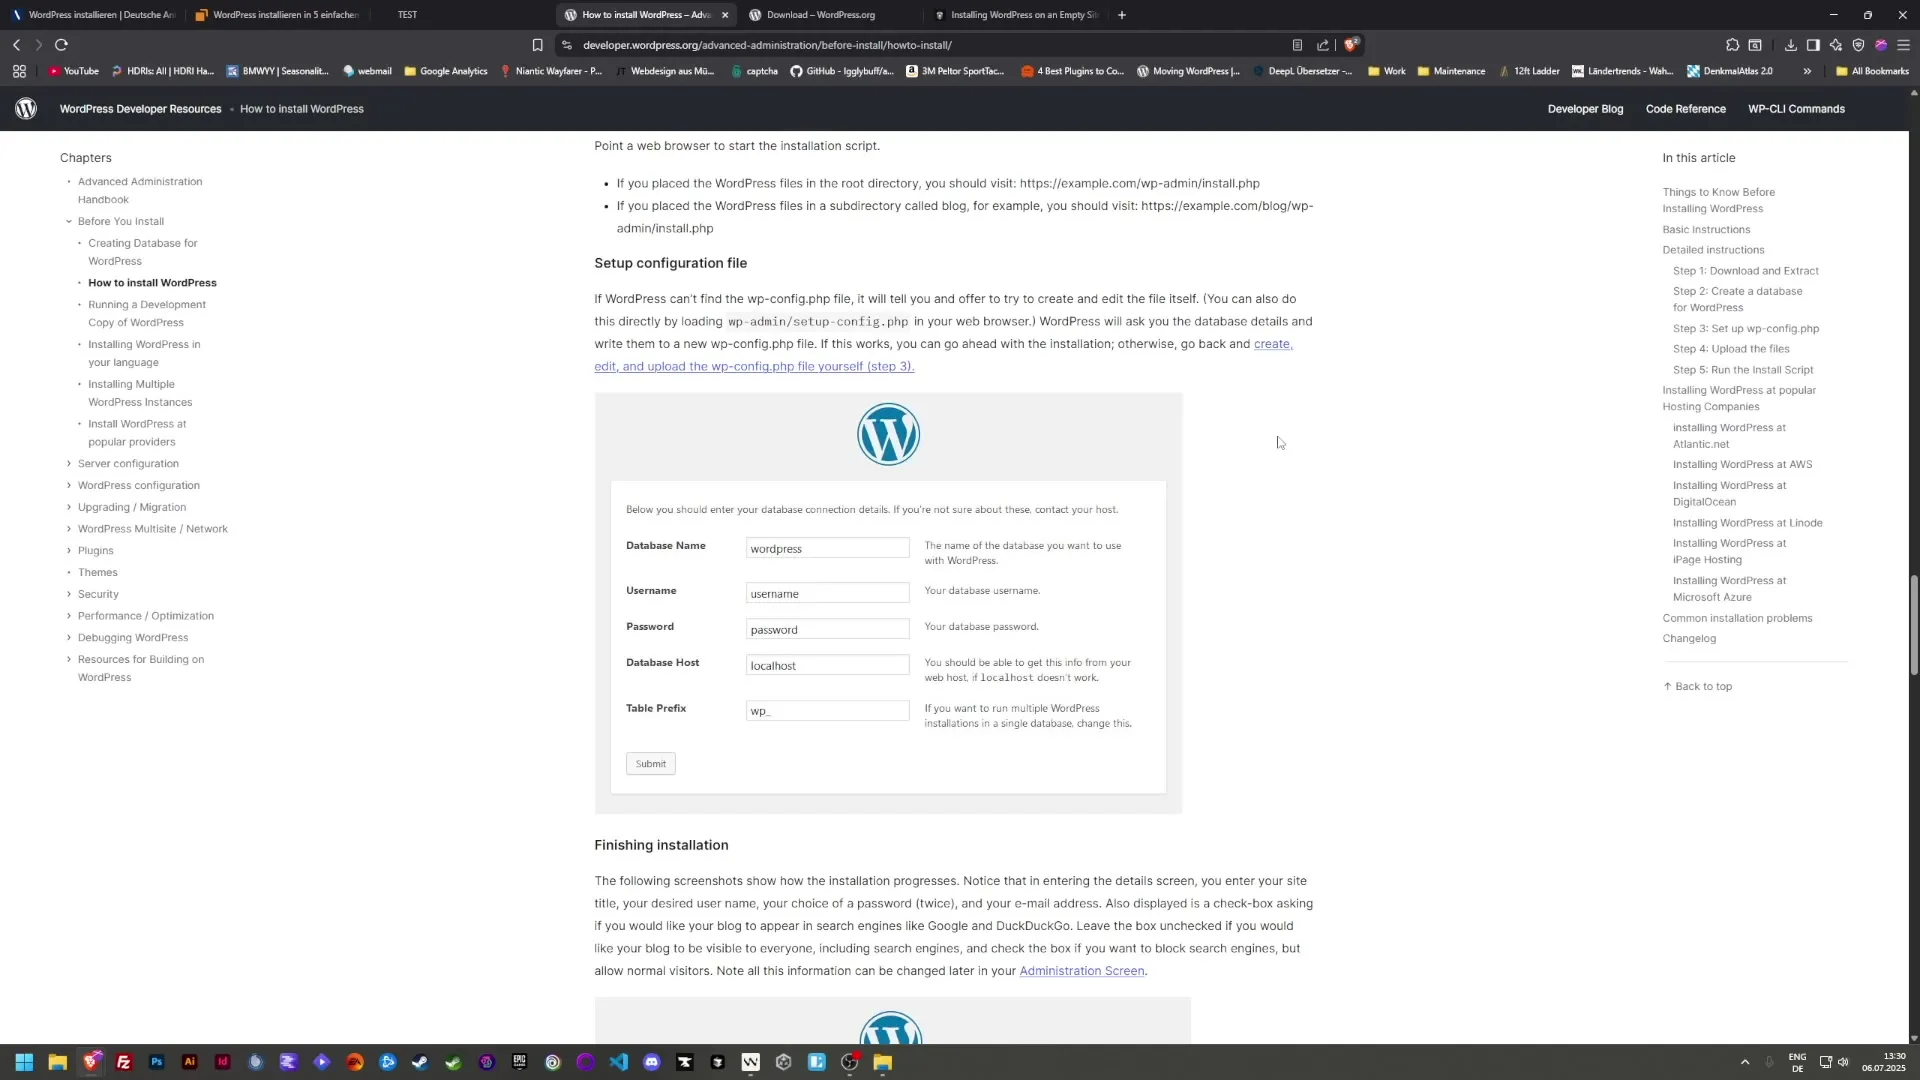Screen dimensions: 1920x1080
Task: Click the AI chatbot sparkle icon
Action: click(1836, 45)
